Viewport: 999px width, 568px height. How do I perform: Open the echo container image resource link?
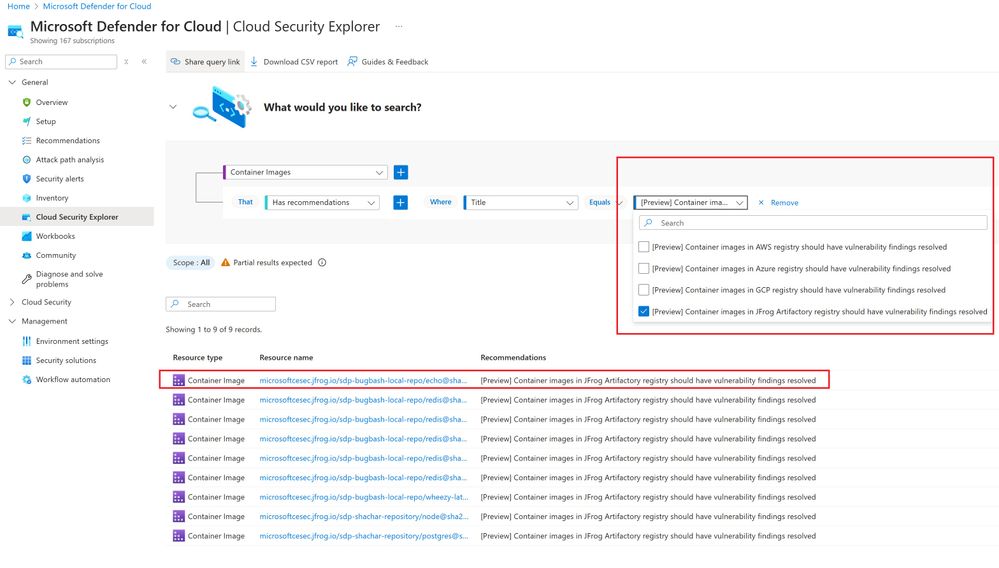pos(363,380)
